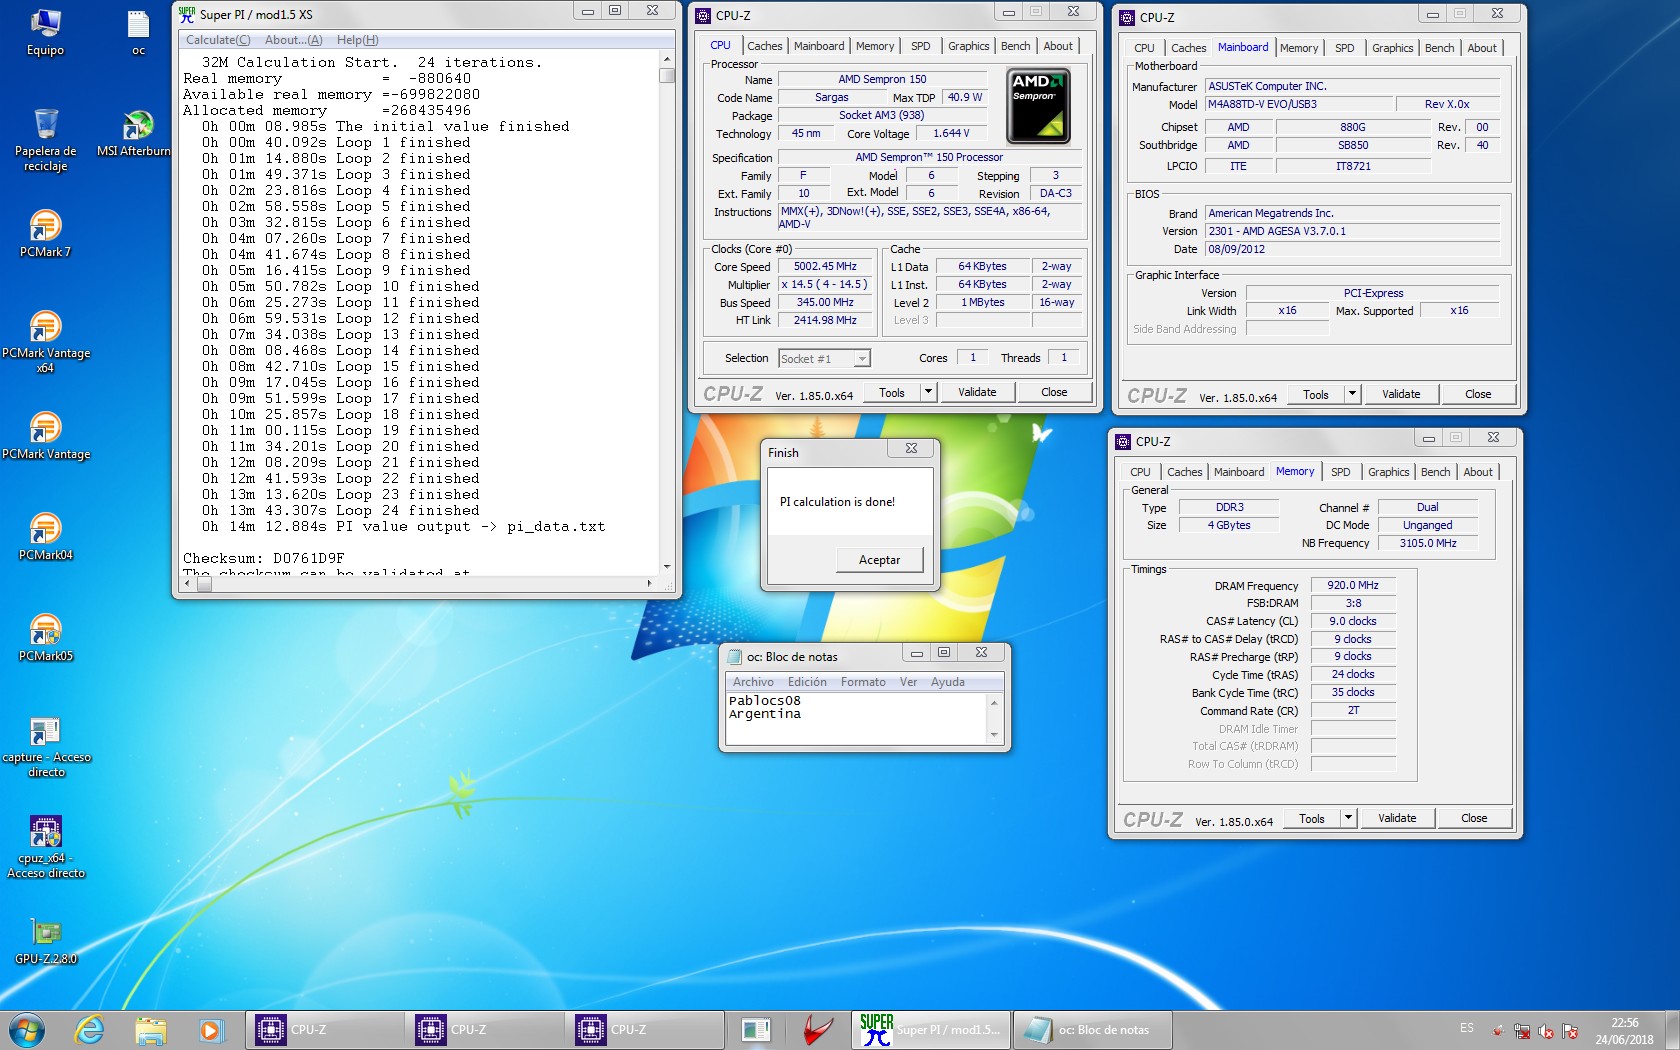Click the Checksum: D0761D9F line
The image size is (1680, 1050).
coord(264,558)
